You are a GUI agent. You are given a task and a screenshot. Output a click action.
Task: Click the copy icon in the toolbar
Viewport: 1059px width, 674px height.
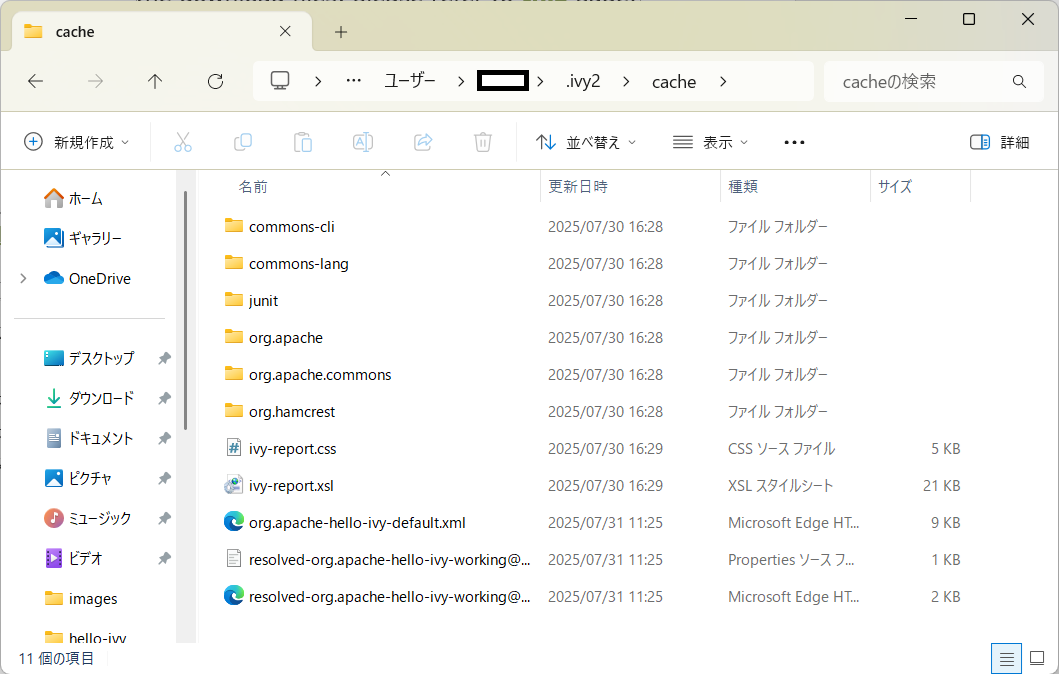243,142
